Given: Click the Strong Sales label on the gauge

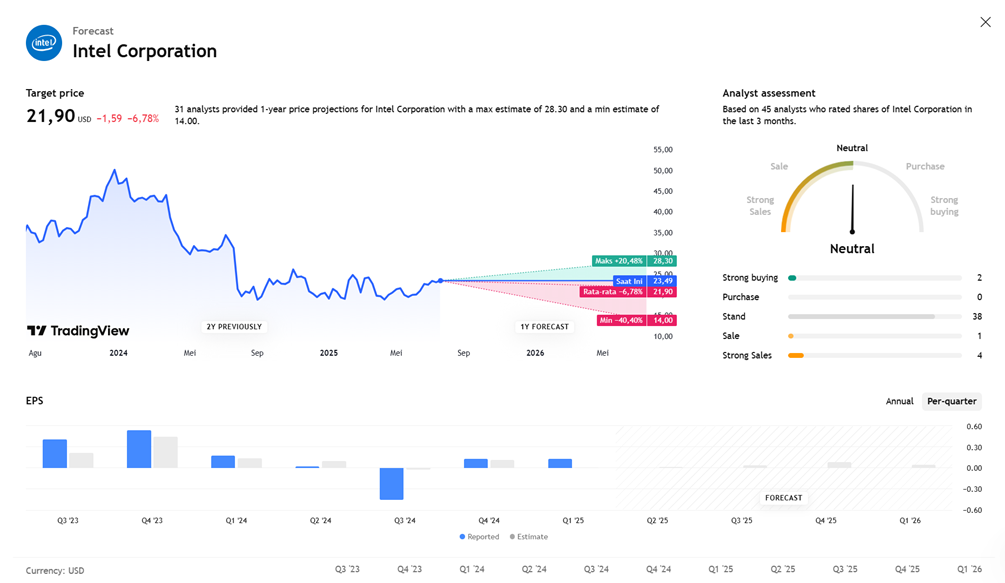Looking at the screenshot, I should pos(760,206).
